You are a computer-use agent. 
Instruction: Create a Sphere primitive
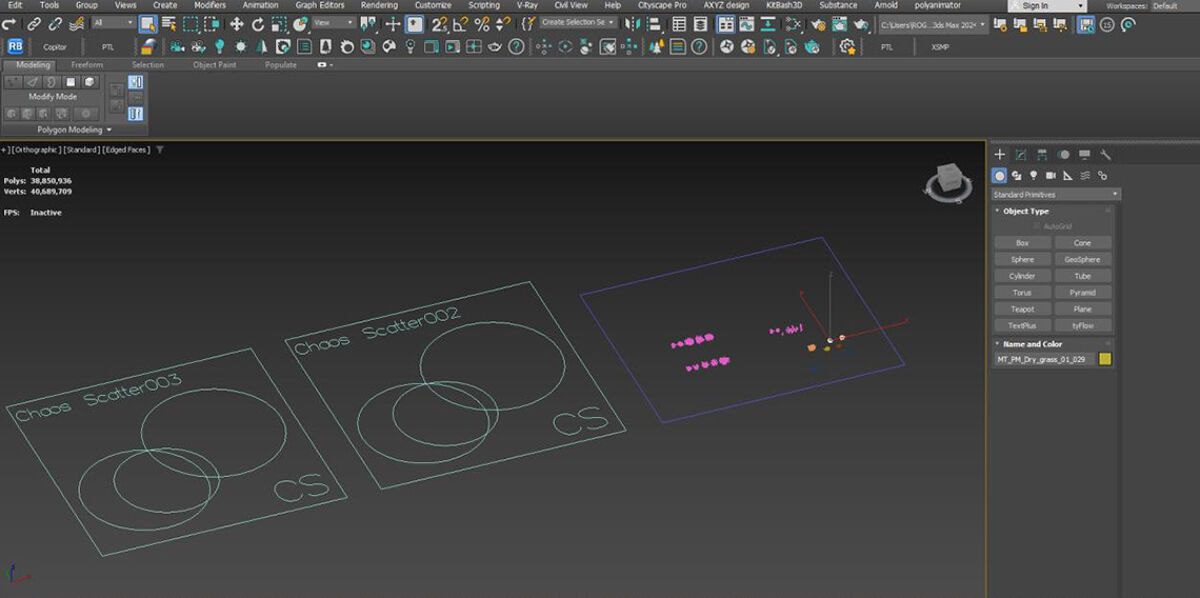click(x=1022, y=259)
